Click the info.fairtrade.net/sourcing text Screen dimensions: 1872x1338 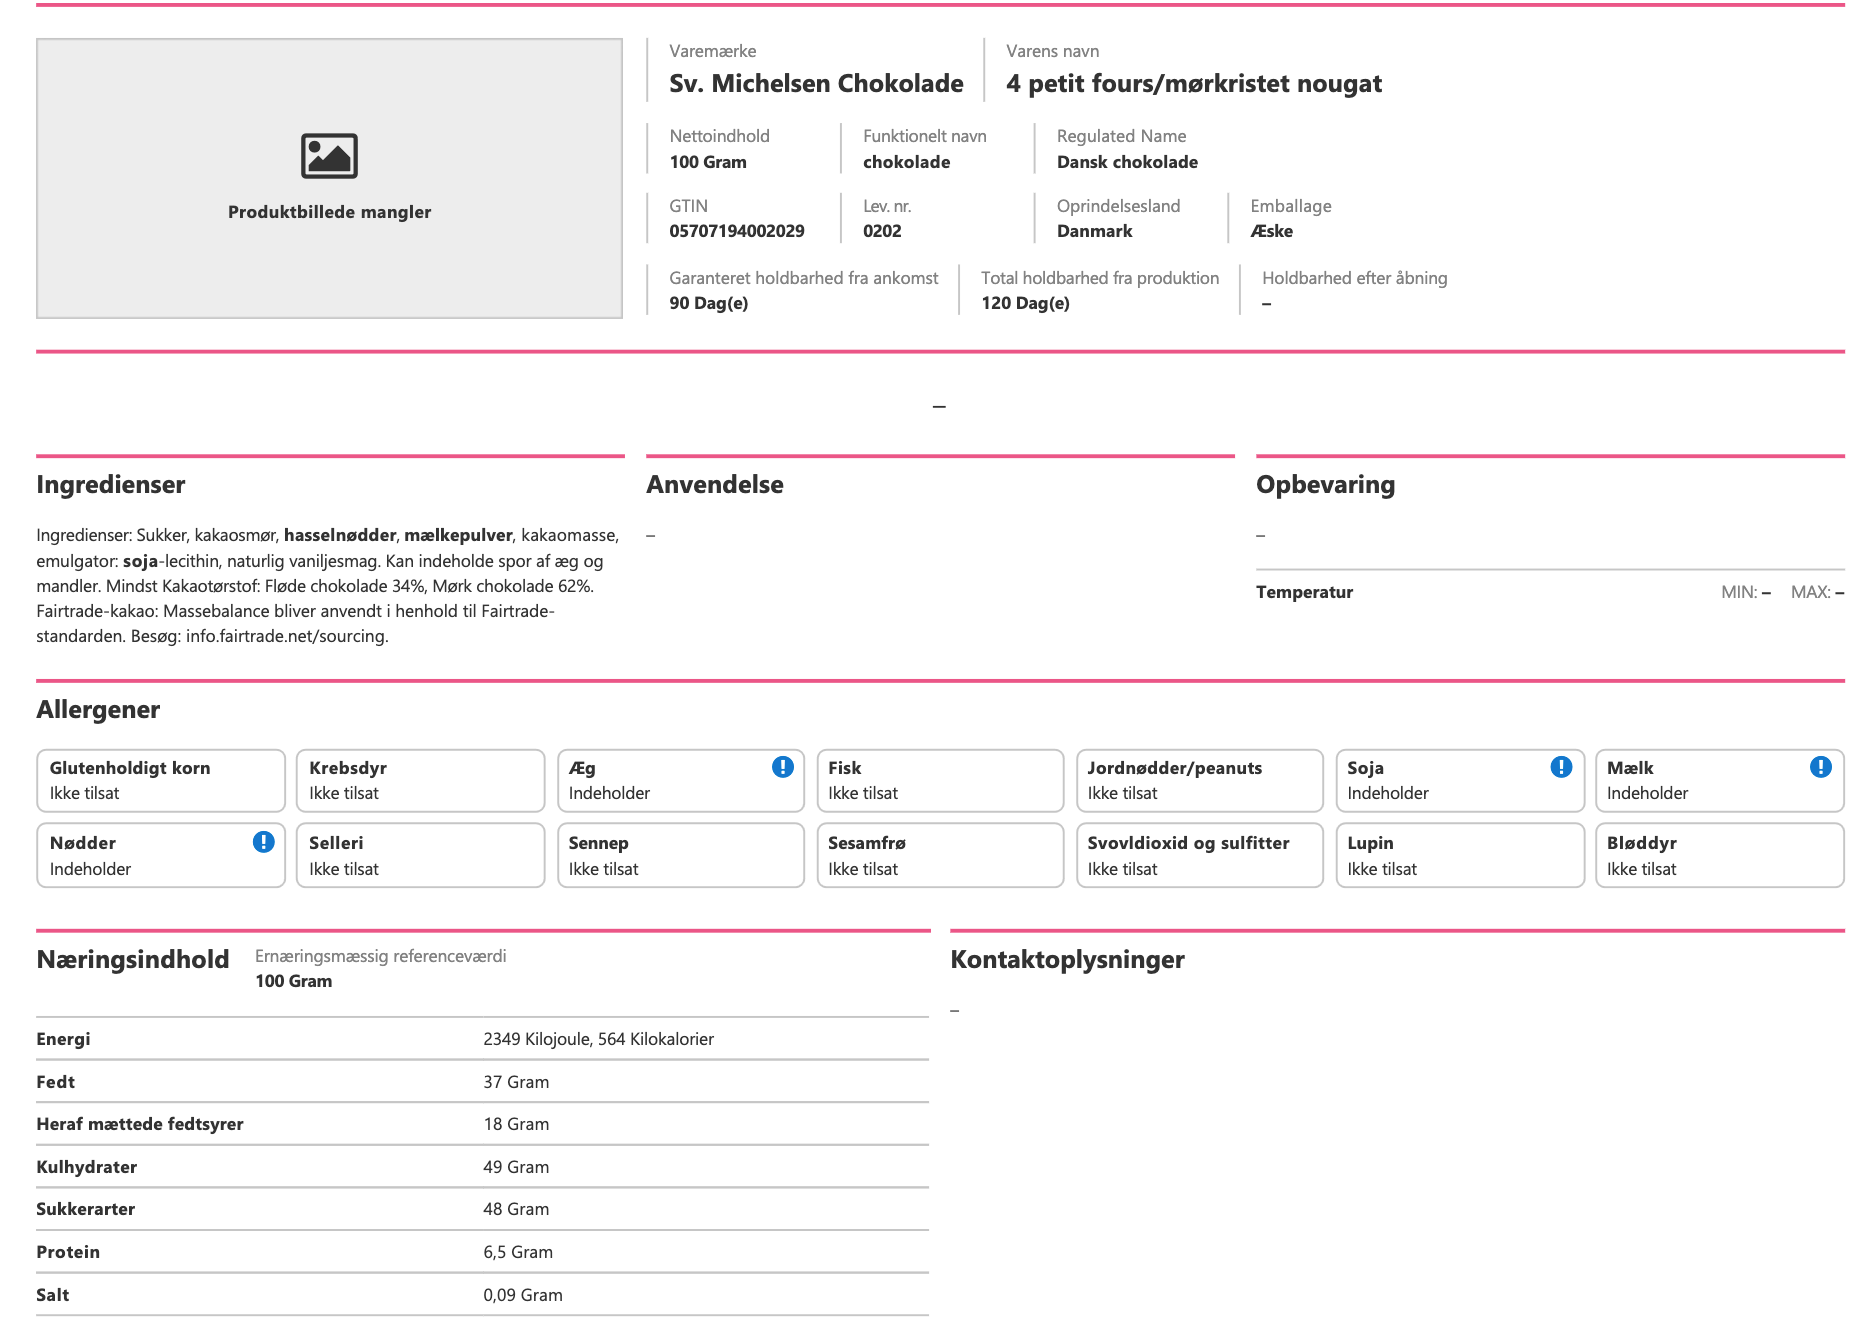(286, 636)
